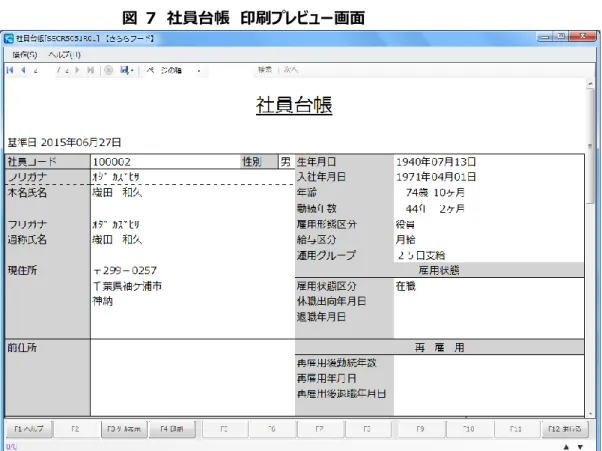Click the 休職出向年月日 label
The image size is (602, 451).
[x=331, y=301]
